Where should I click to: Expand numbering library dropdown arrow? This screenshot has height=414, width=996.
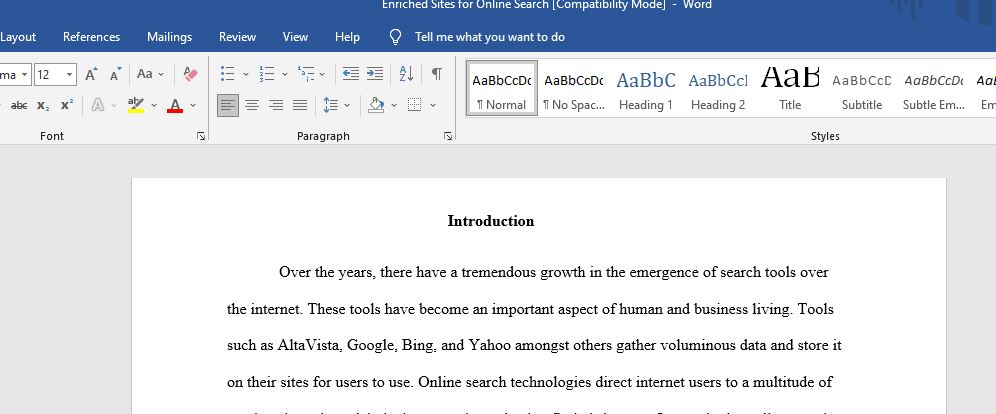285,75
